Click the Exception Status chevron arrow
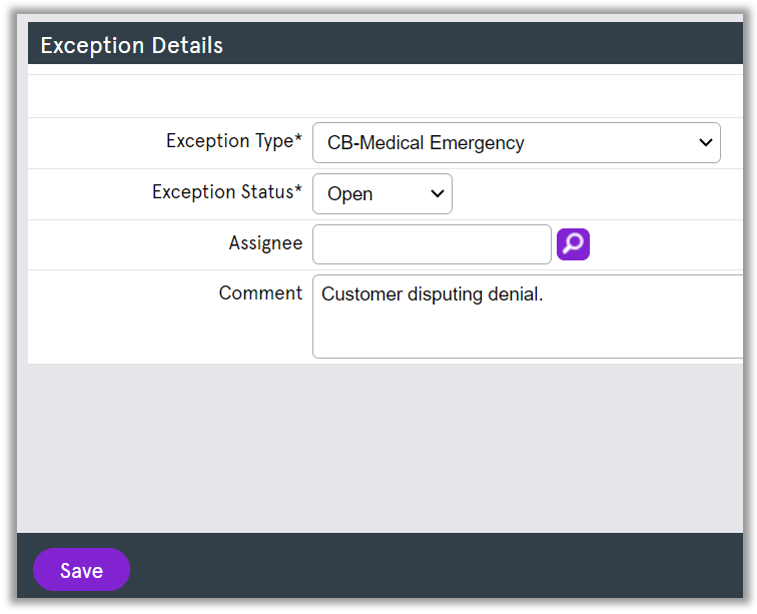This screenshot has height=614, width=757. click(x=437, y=194)
